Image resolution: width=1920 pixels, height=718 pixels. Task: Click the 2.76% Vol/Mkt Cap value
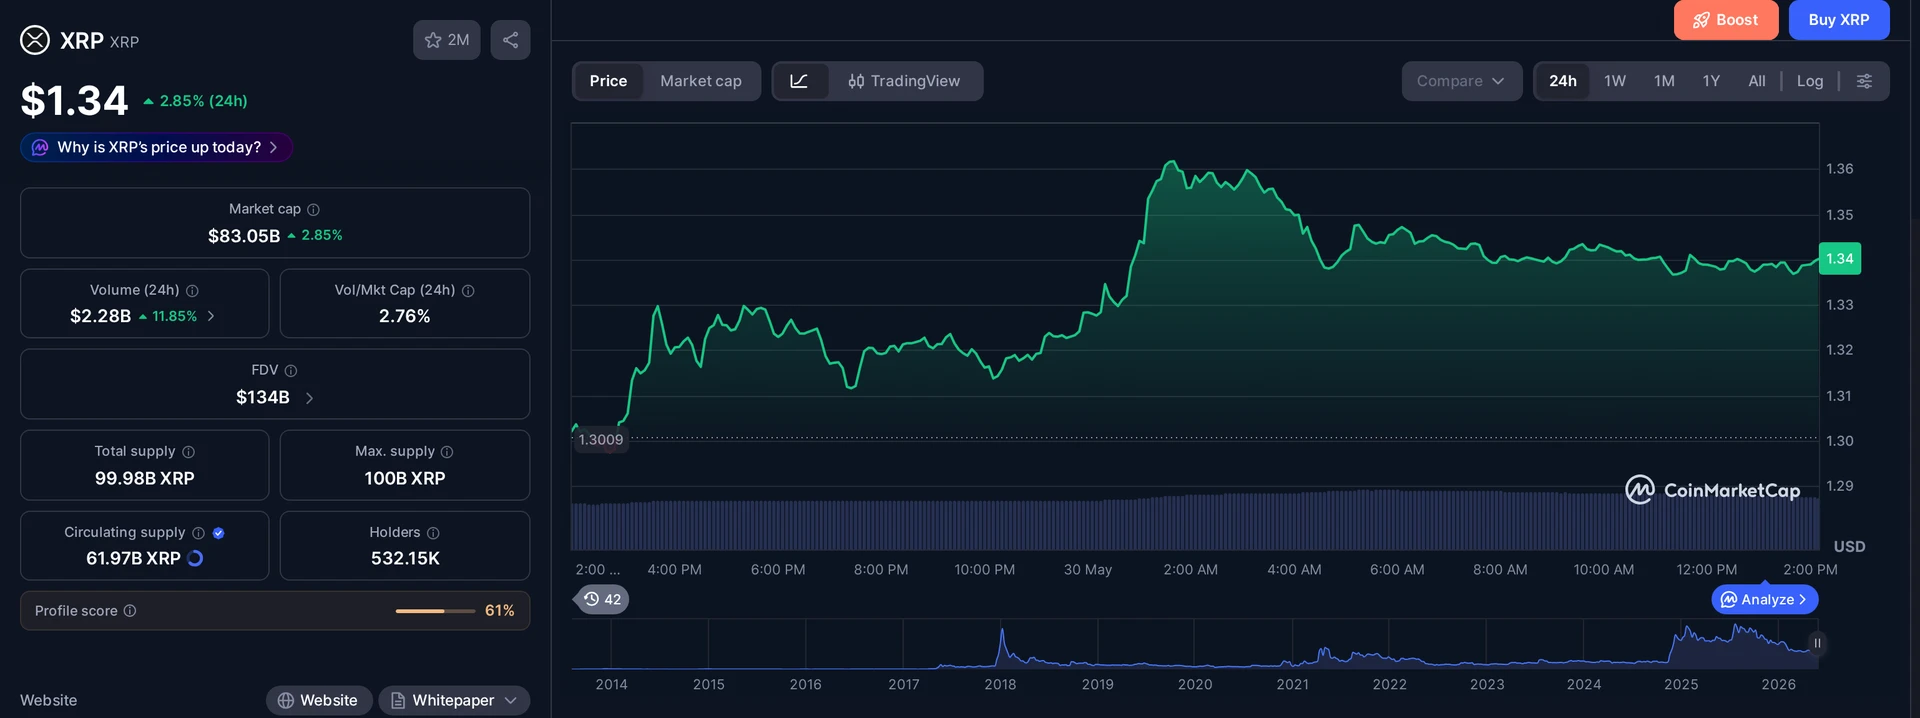point(404,316)
